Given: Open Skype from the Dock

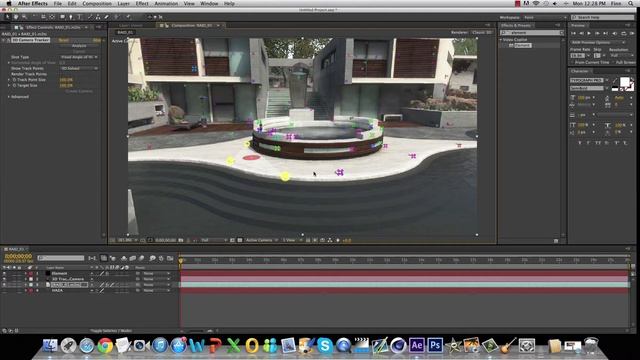Looking at the screenshot, I should [x=325, y=346].
